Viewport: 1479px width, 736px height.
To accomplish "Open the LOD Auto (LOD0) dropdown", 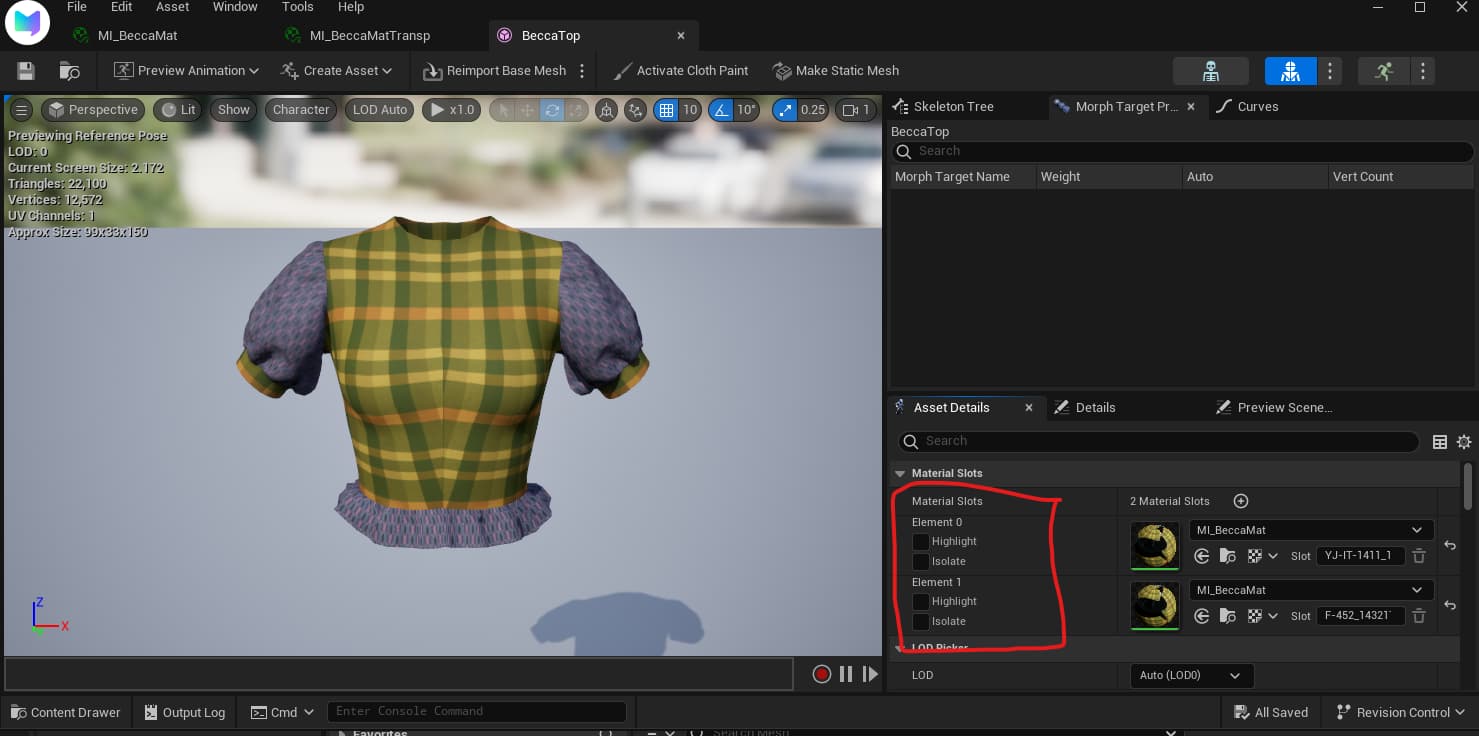I will (x=1190, y=675).
